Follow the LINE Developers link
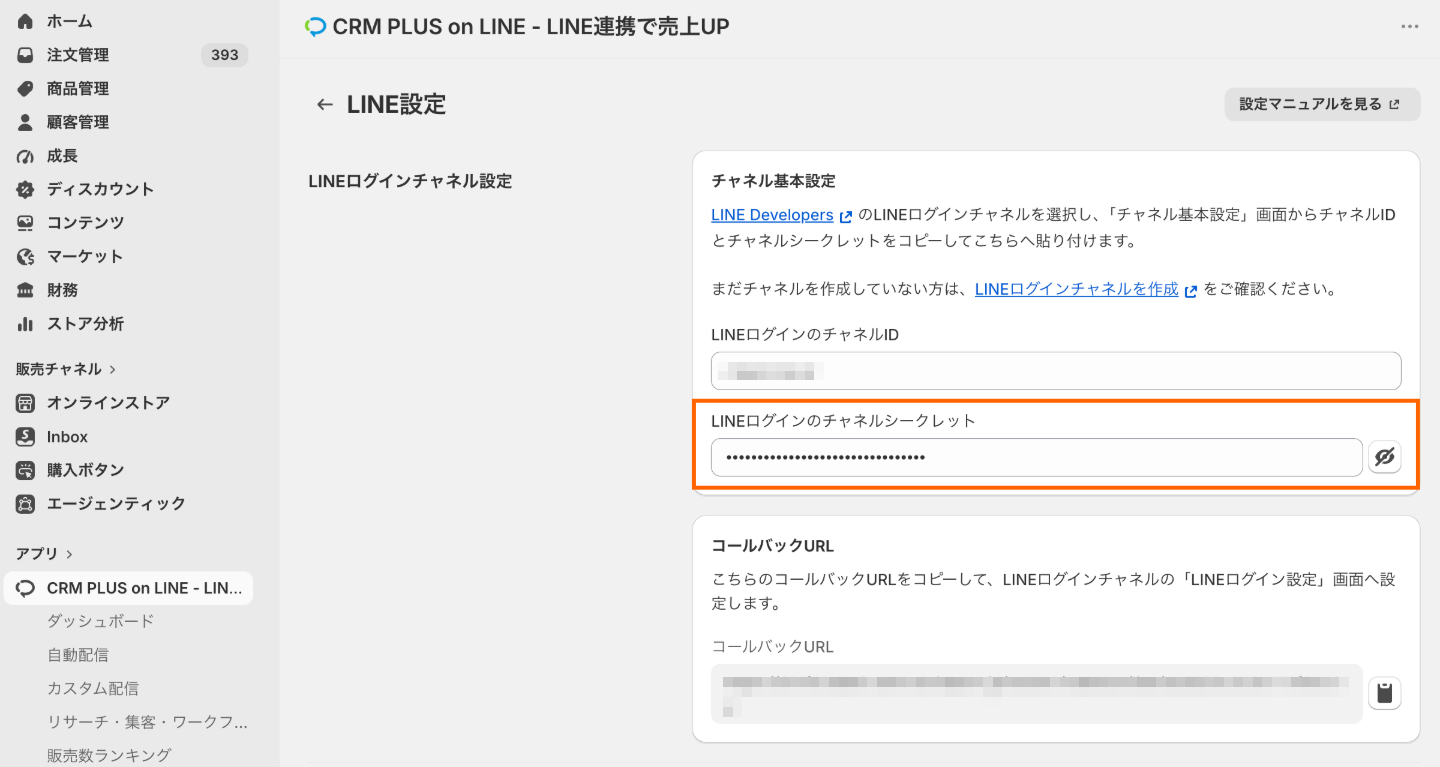Viewport: 1440px width, 767px height. [x=772, y=215]
